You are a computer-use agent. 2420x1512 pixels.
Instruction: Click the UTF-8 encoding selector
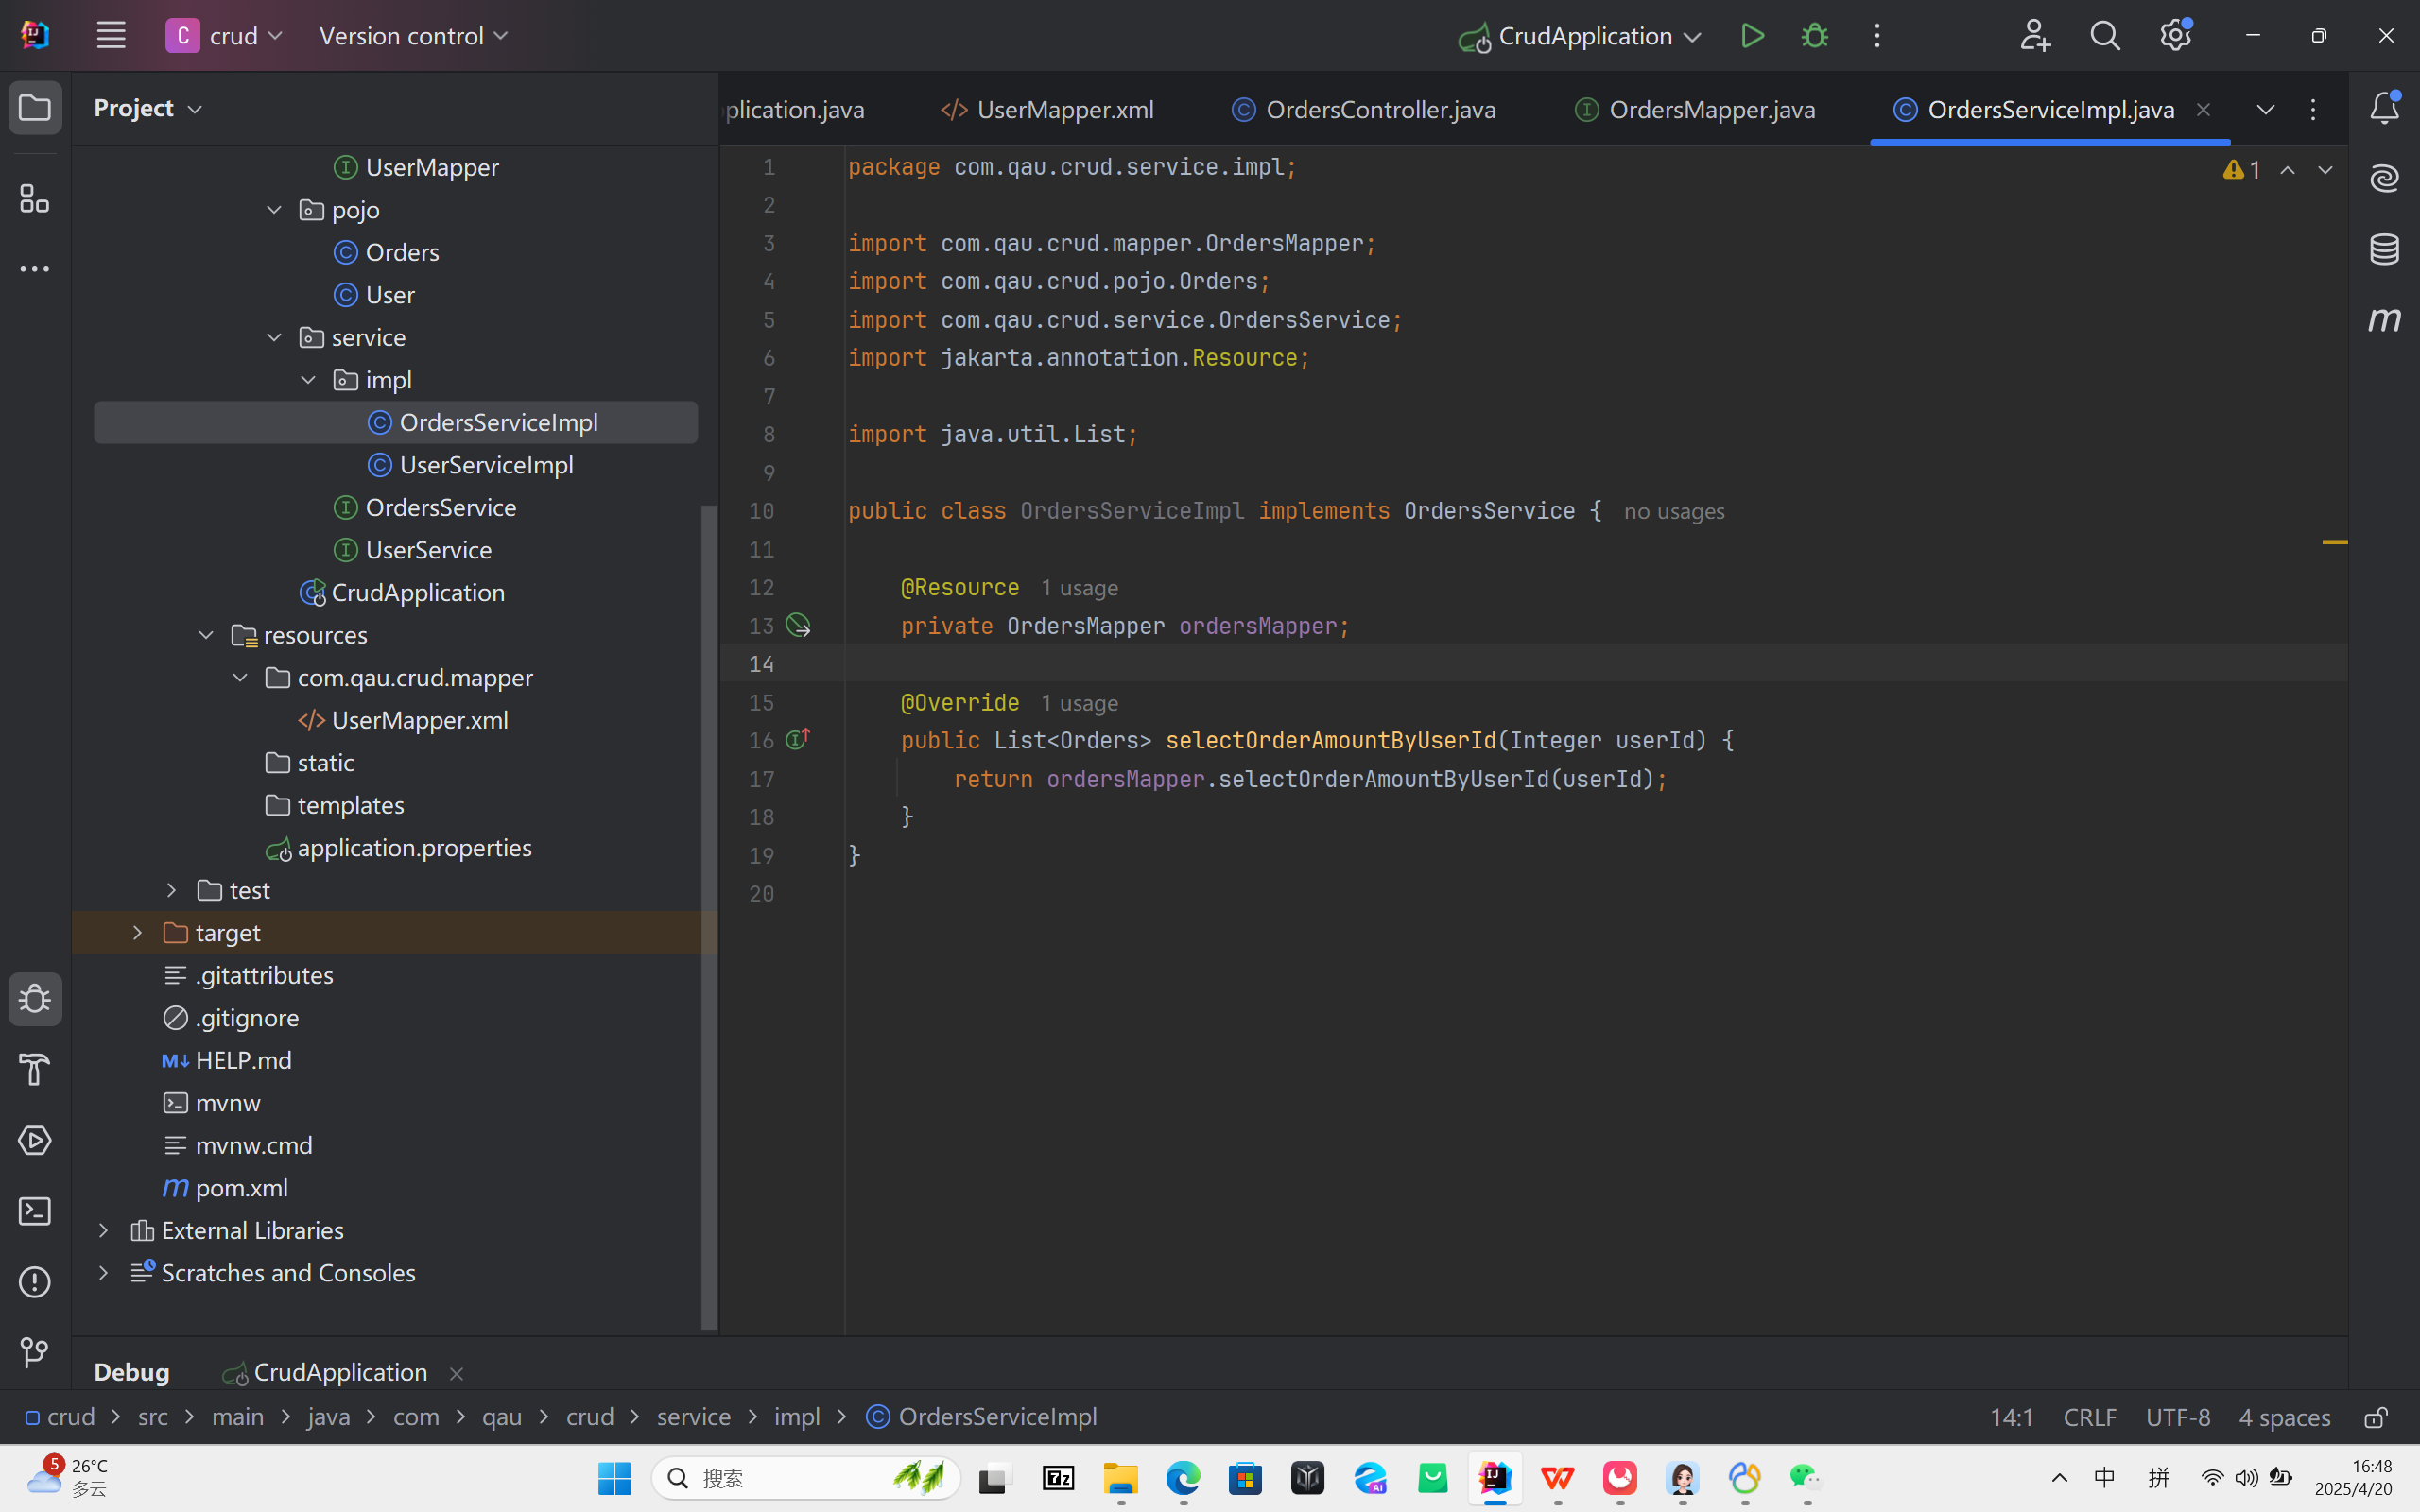point(2177,1417)
